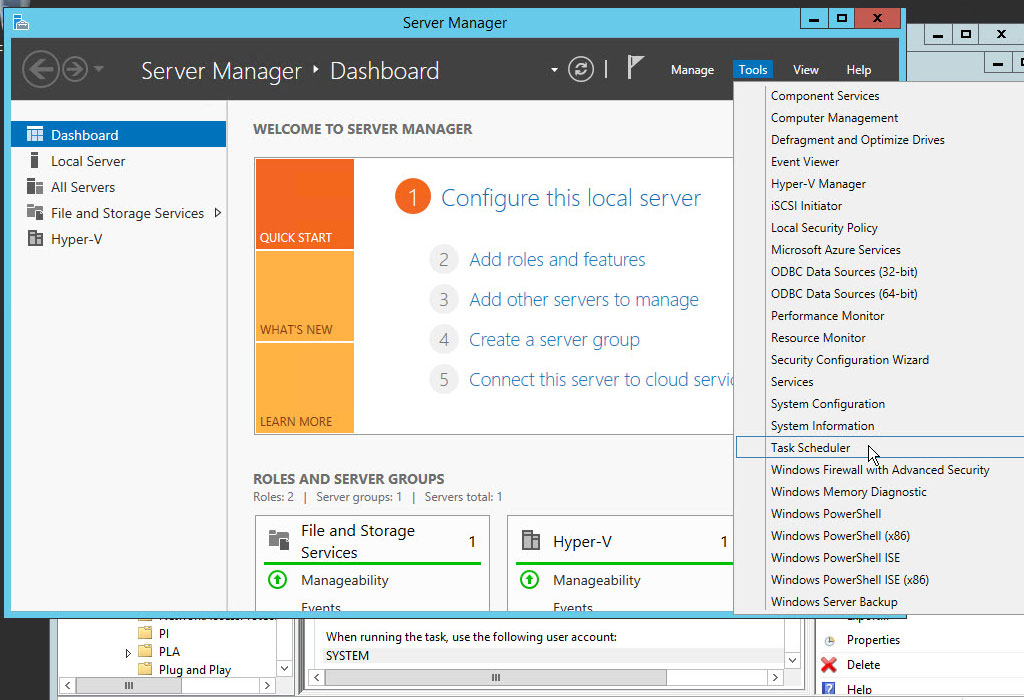The width and height of the screenshot is (1024, 700).
Task: Click background tree pane horizontal scrollbar thumb
Action: coord(129,686)
